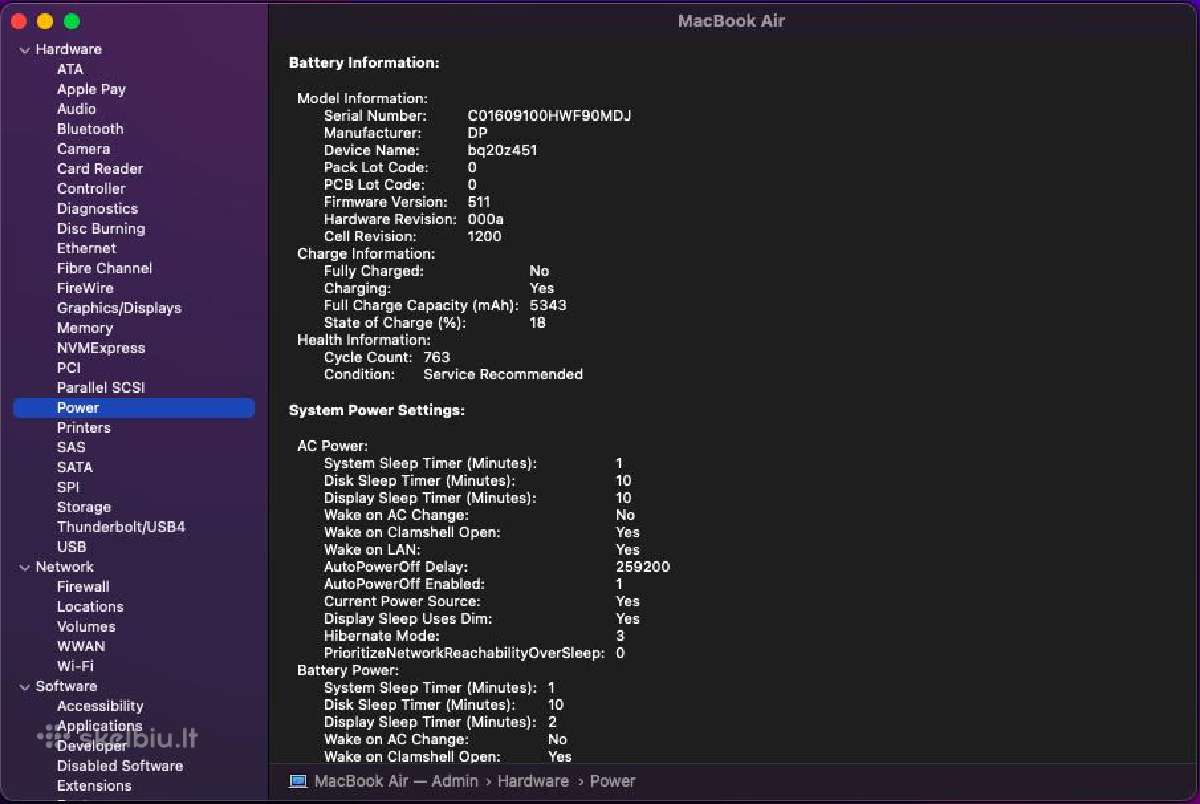This screenshot has height=804, width=1200.
Task: Select Audio in the sidebar
Action: click(x=76, y=109)
